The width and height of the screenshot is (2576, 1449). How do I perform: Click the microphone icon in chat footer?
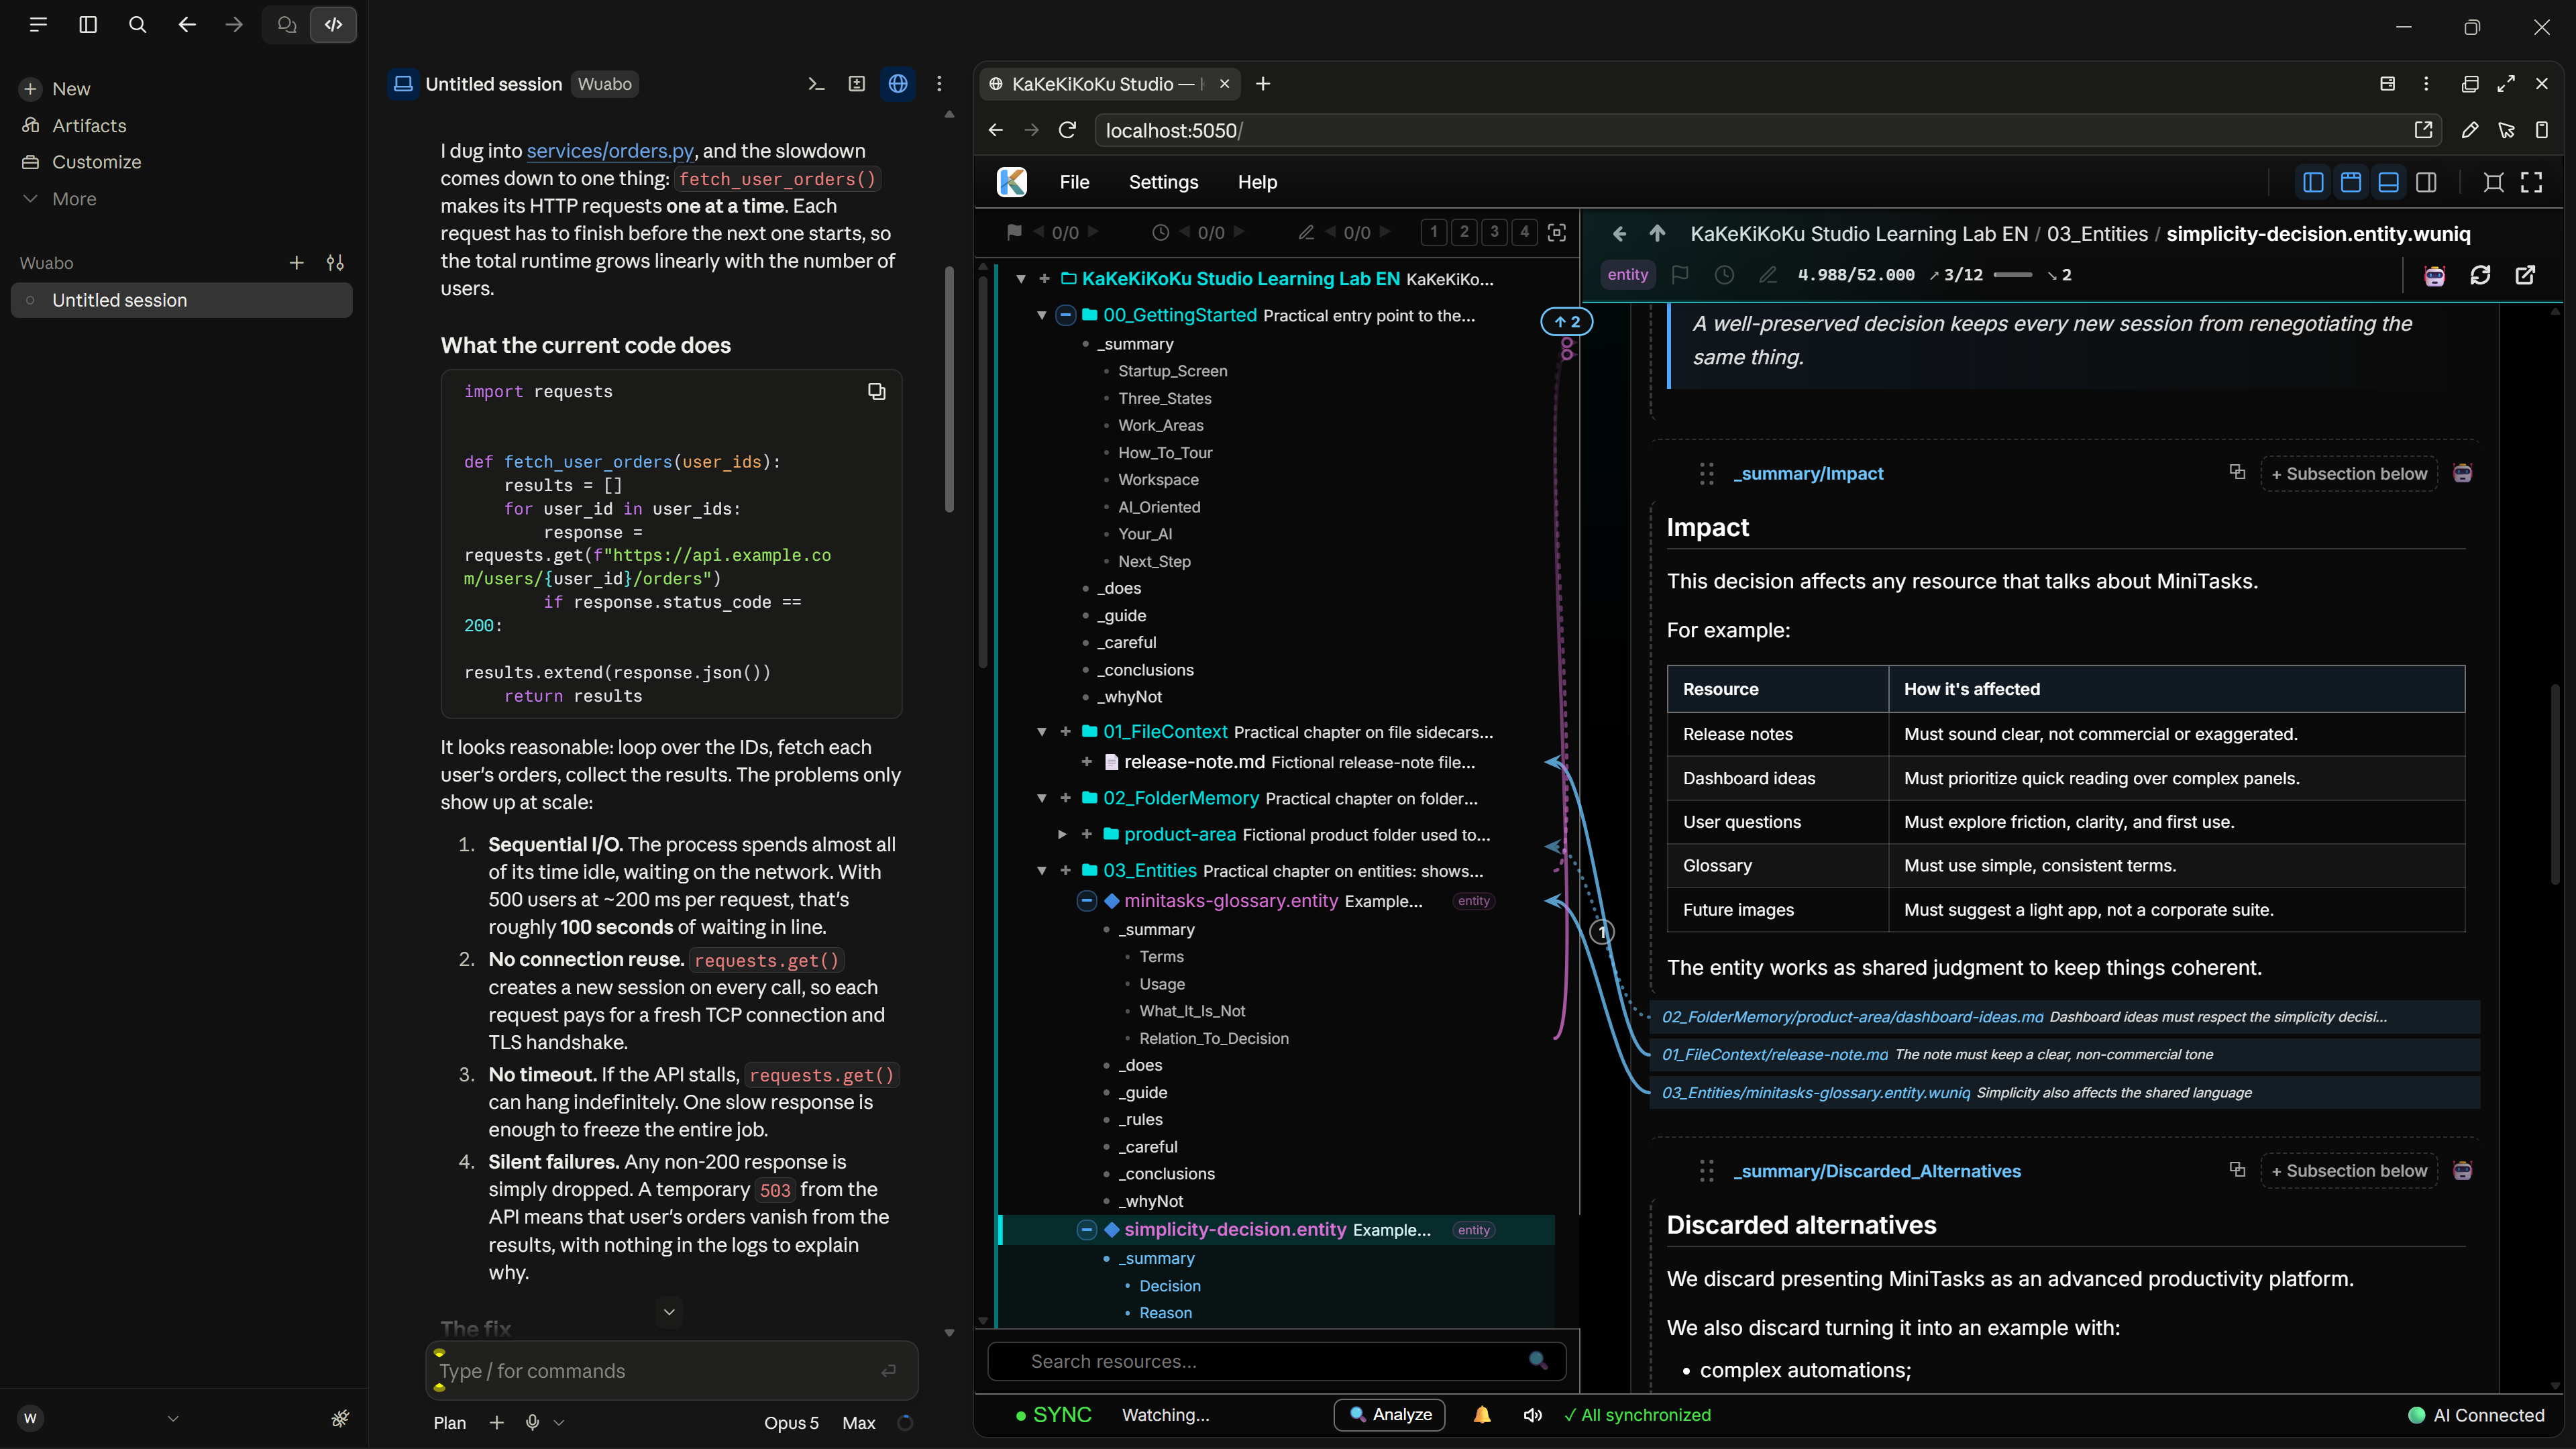pyautogui.click(x=533, y=1422)
